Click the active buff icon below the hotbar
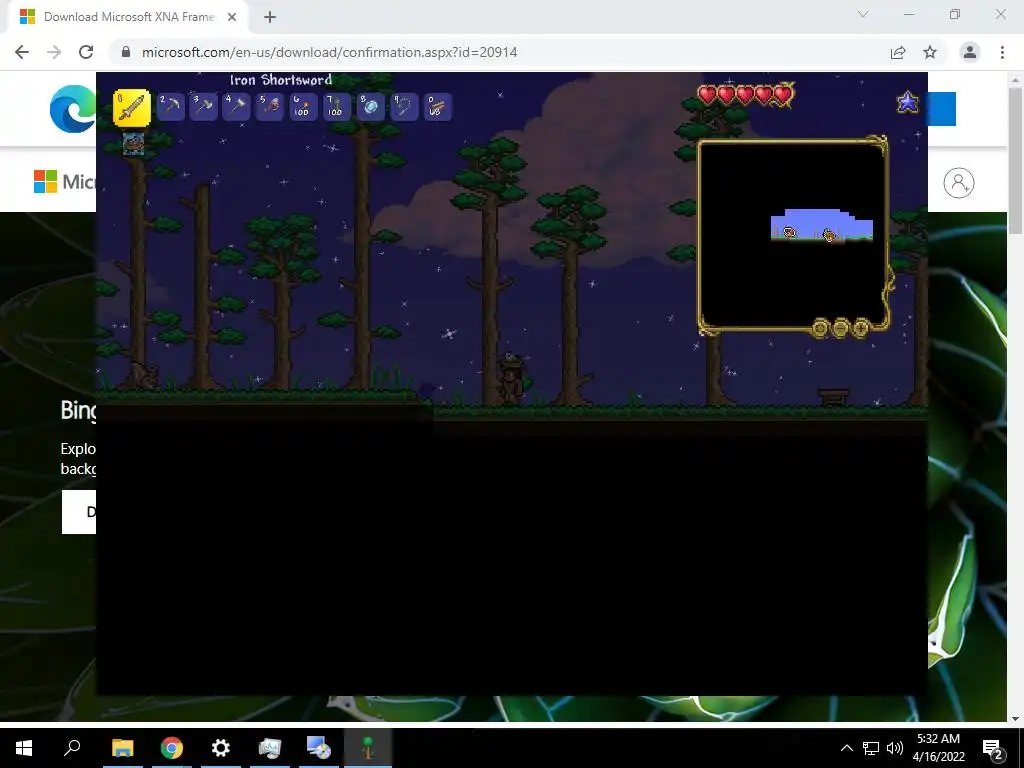Image resolution: width=1024 pixels, height=768 pixels. [x=133, y=144]
